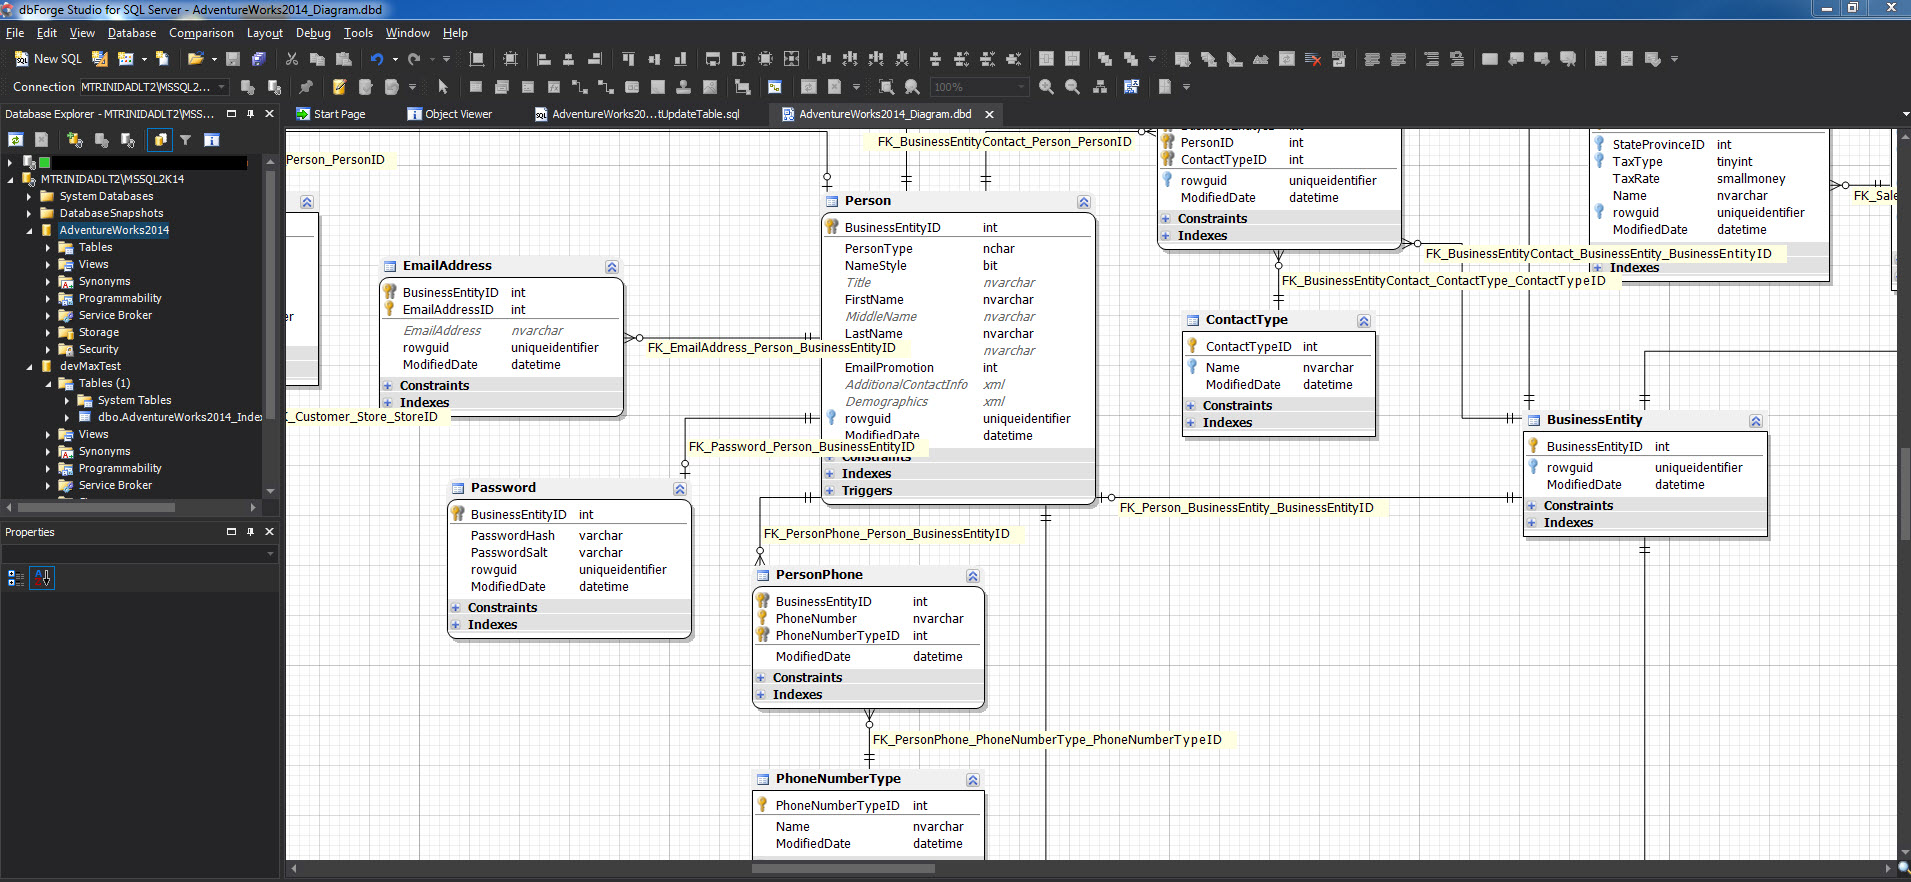
Task: Click the fit-to-window zoom icon
Action: 886,87
